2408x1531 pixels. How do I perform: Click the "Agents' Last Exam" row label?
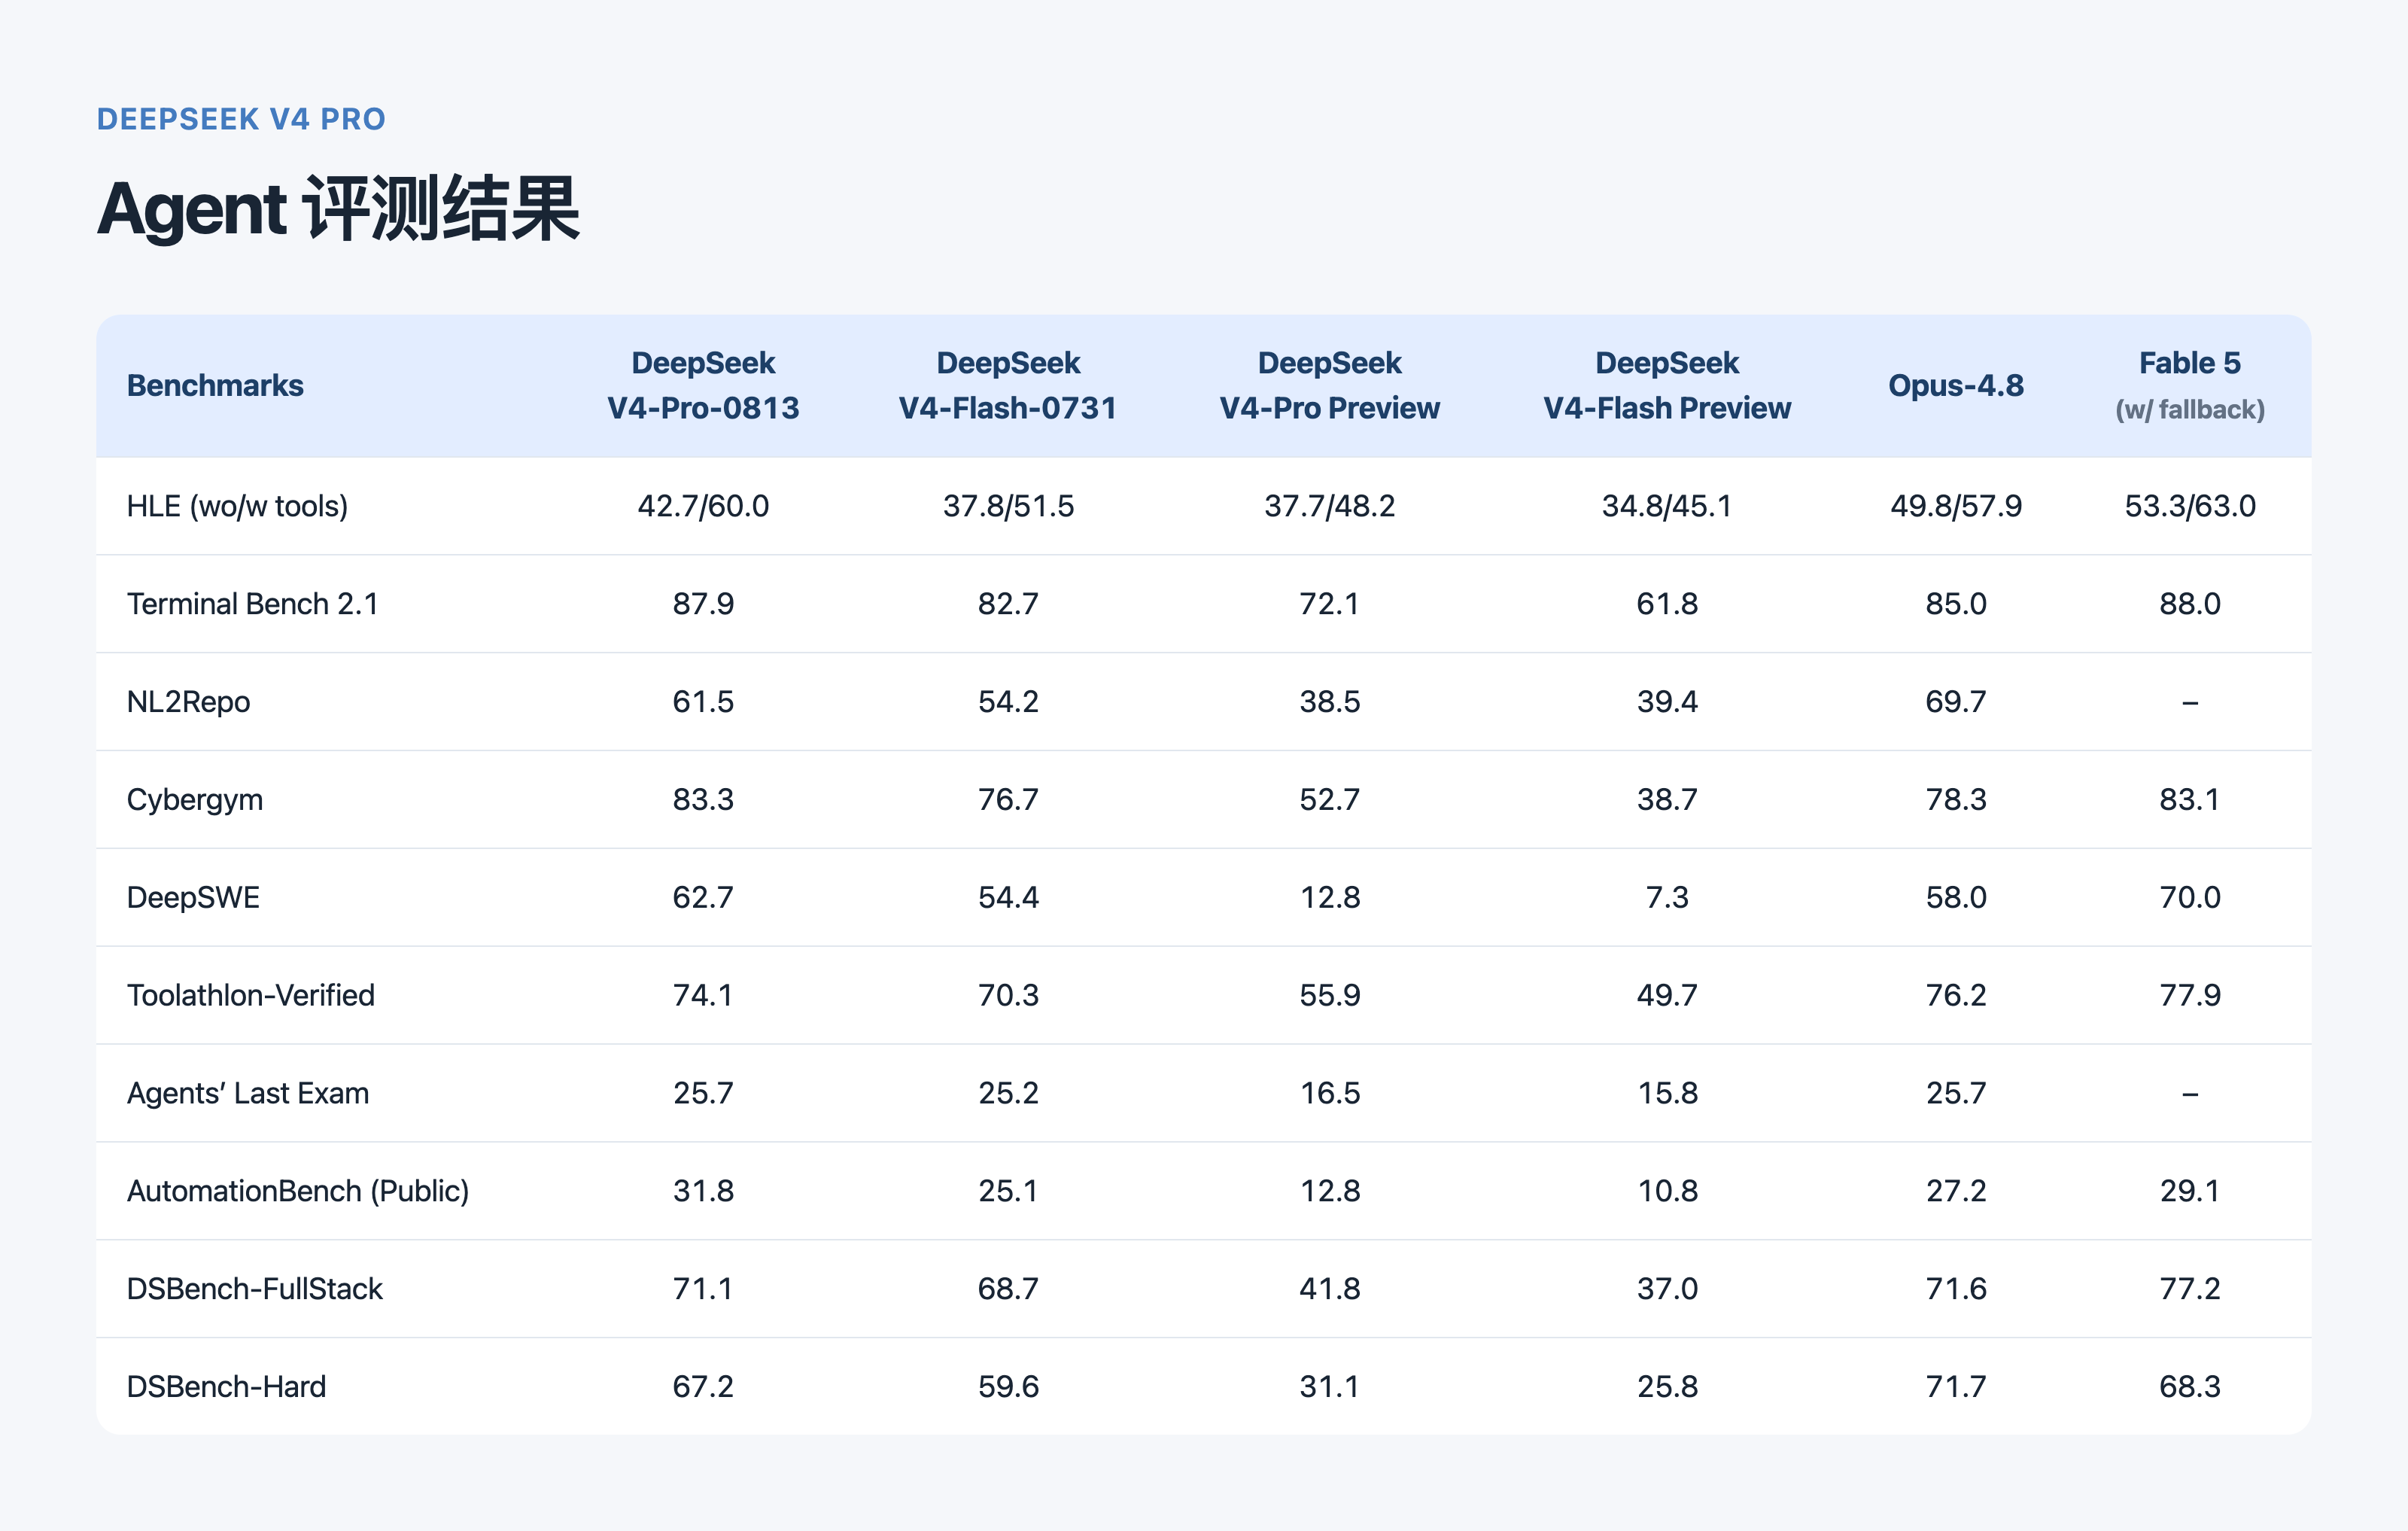248,1093
